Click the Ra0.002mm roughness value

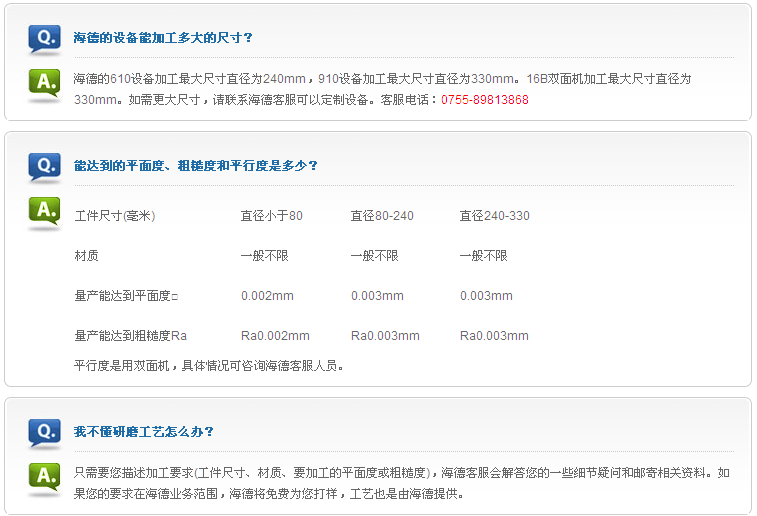coord(275,336)
